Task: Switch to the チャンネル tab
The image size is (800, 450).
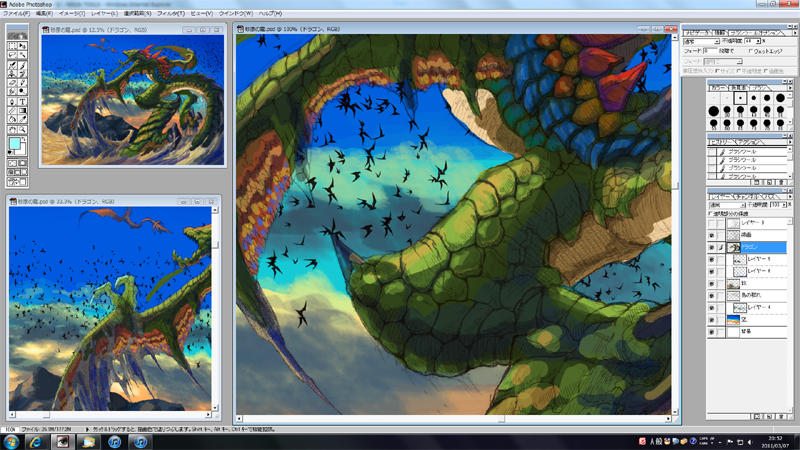Action: (x=749, y=196)
